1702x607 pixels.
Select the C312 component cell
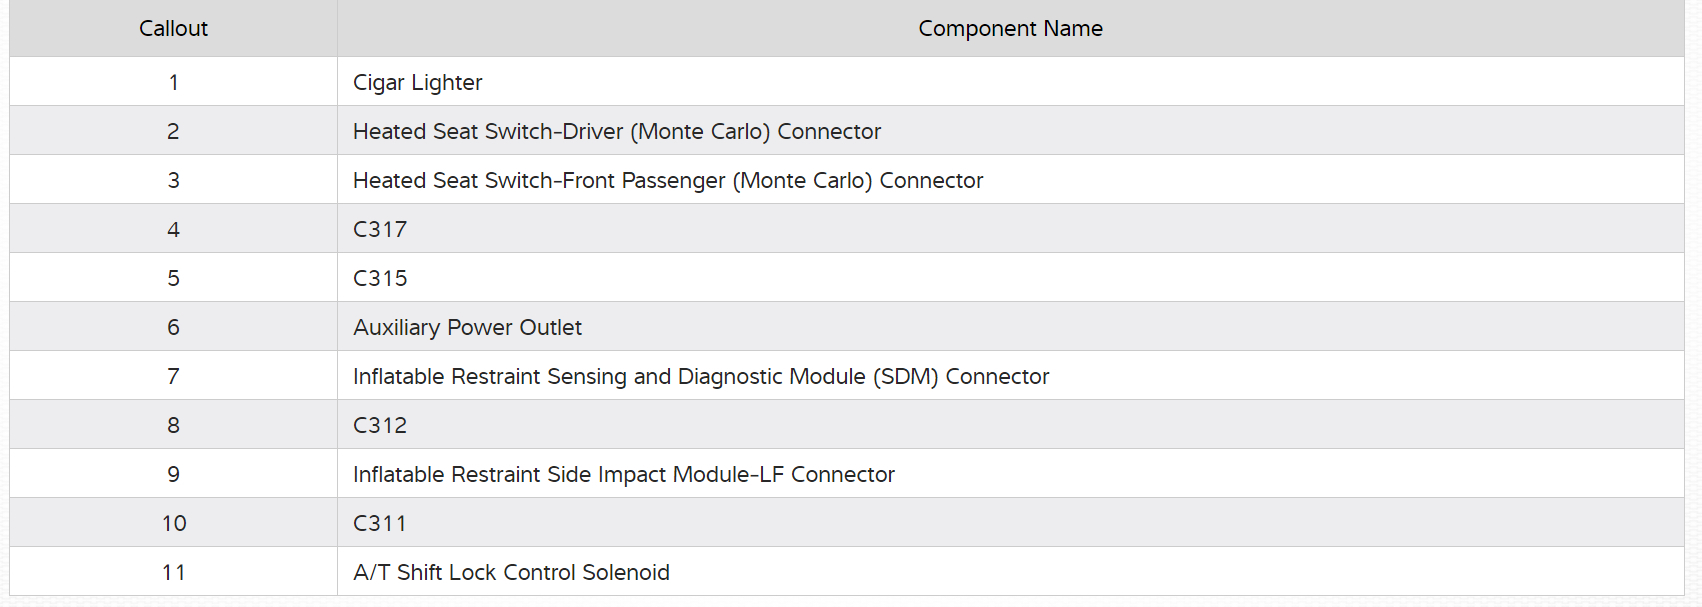pyautogui.click(x=380, y=426)
